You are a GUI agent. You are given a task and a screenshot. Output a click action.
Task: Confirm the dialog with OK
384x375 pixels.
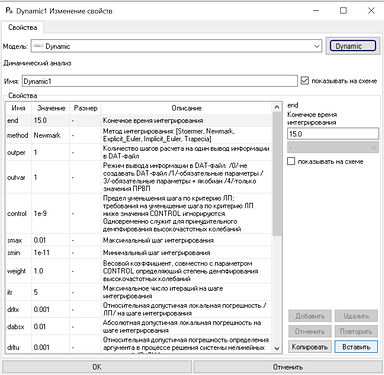click(97, 367)
